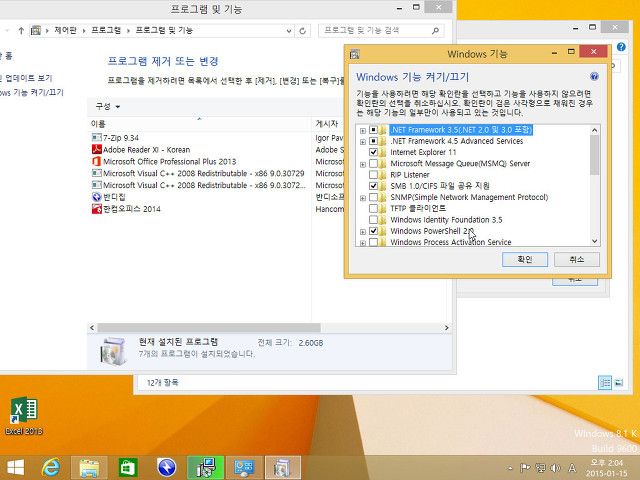Expand Microsoft Message Queue Server node
This screenshot has height=480, width=640.
(362, 164)
